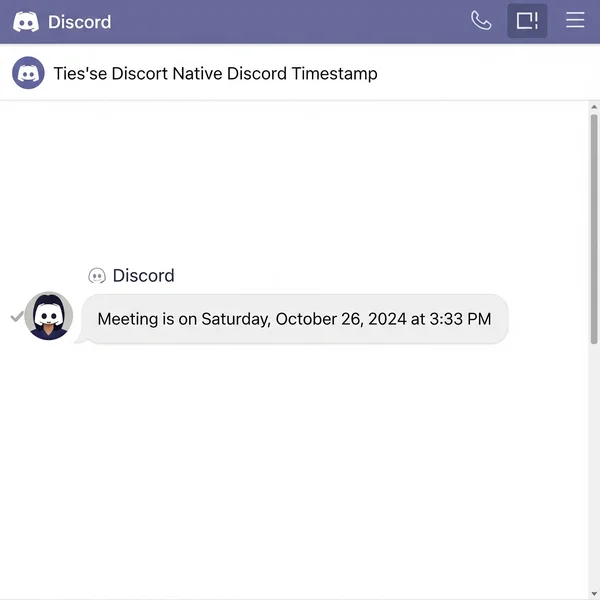The image size is (600, 600).
Task: Click the small bot icon beside the sender name
Action: tap(97, 276)
